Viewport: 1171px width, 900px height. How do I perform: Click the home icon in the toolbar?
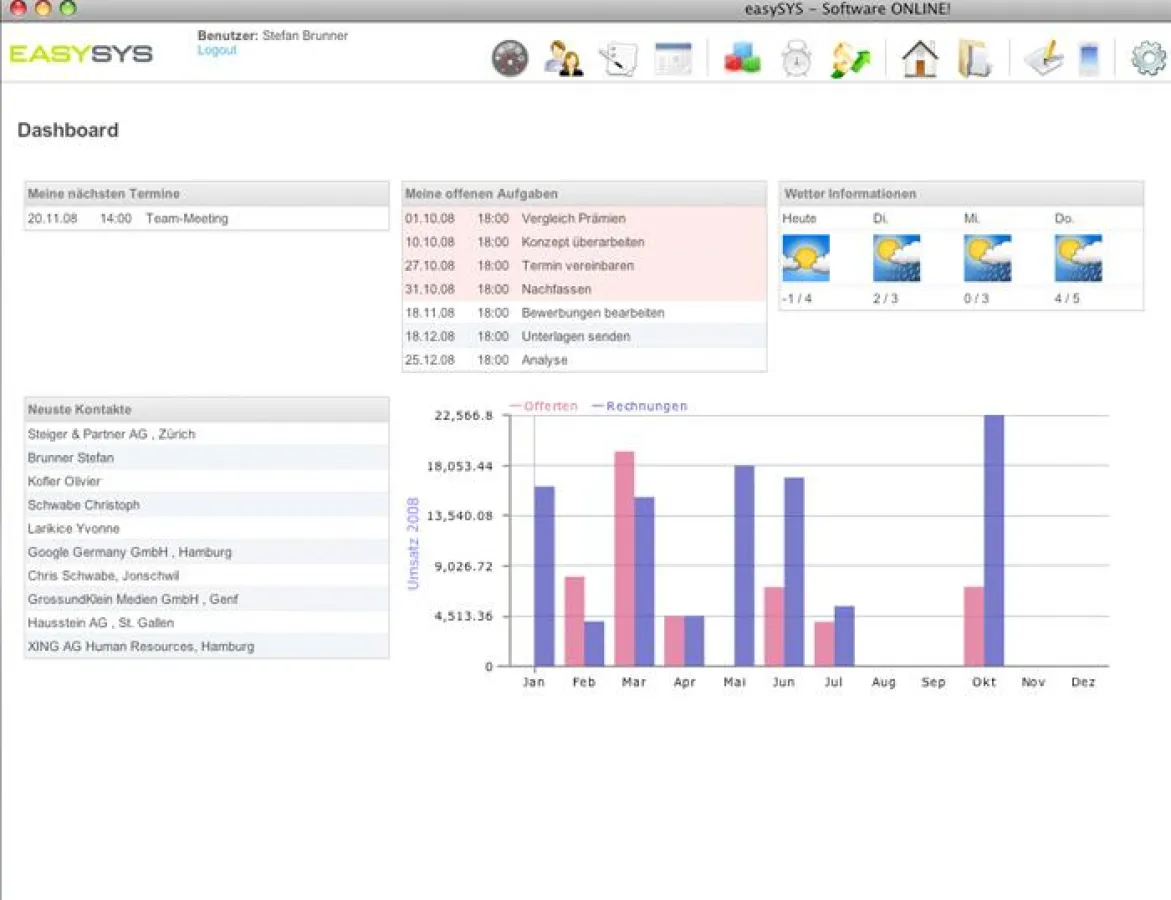[920, 58]
